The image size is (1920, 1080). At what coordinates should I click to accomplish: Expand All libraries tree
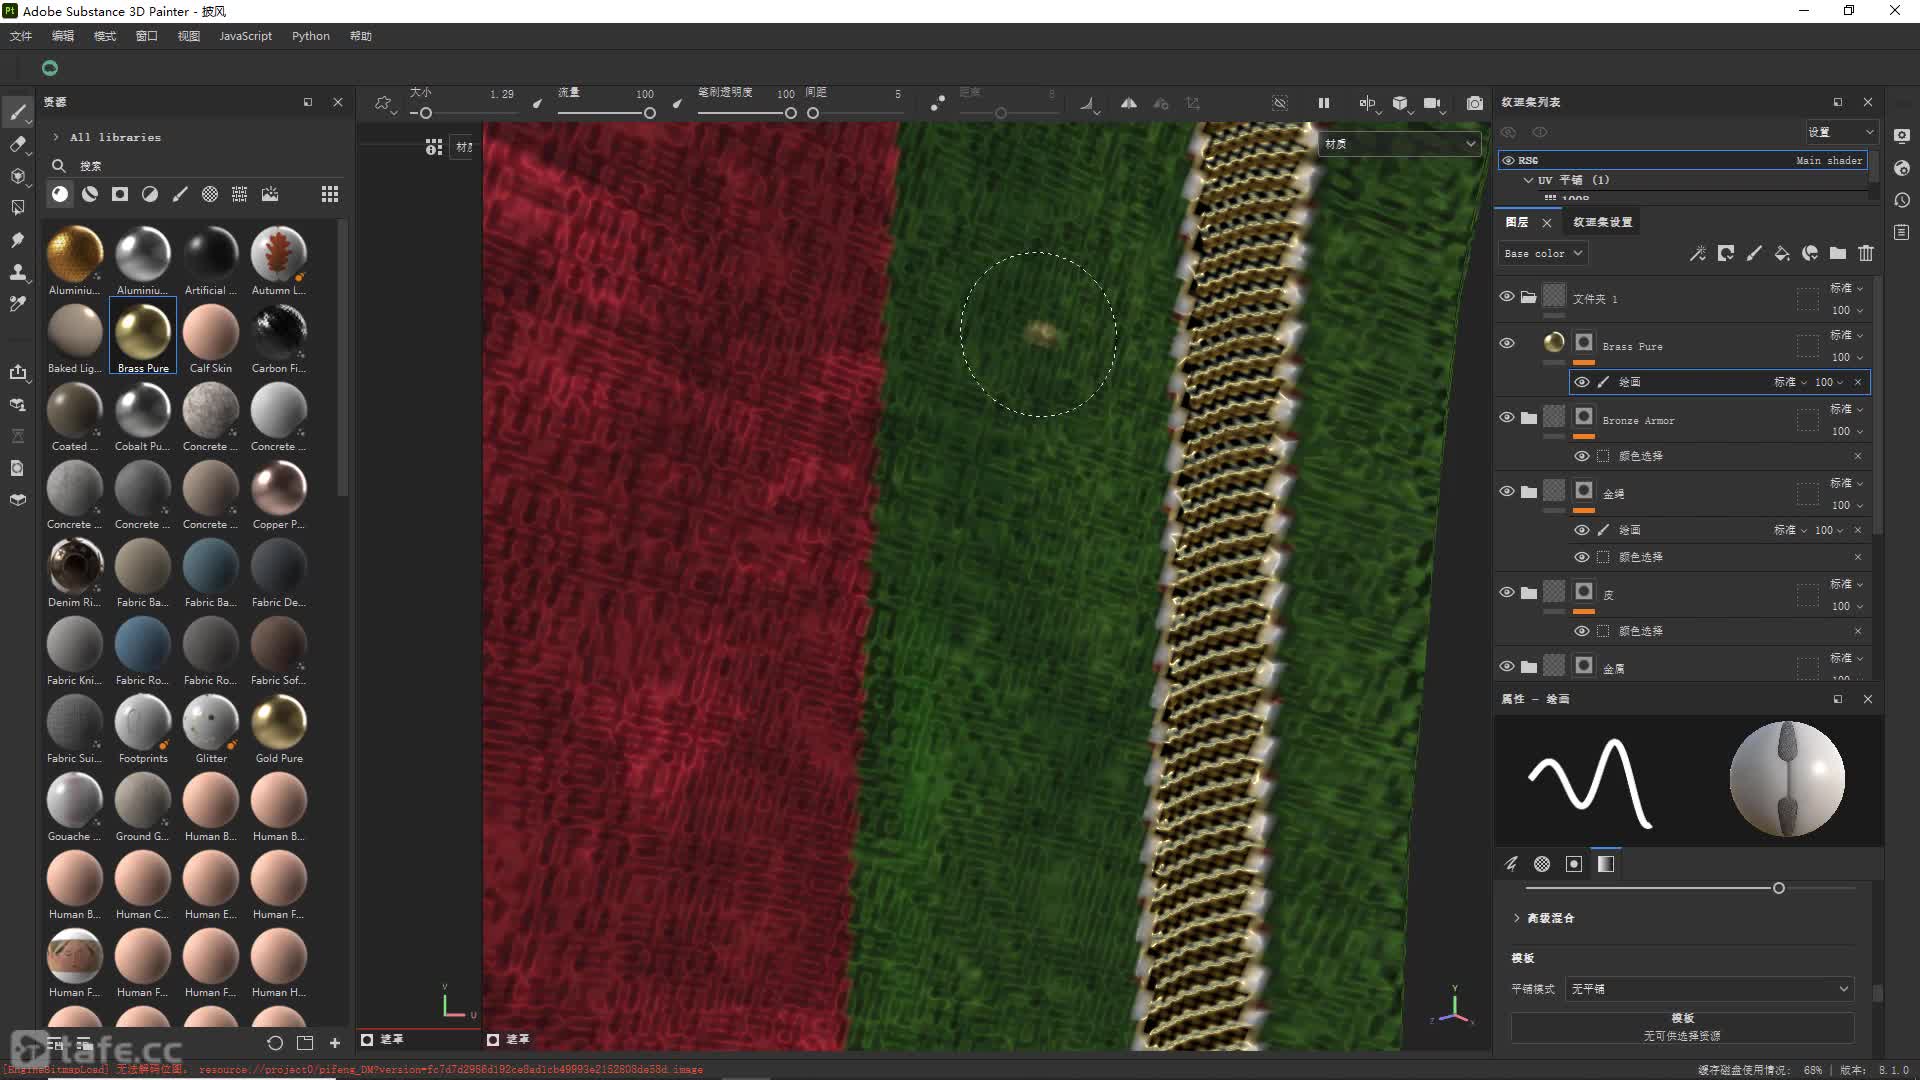pos(56,137)
